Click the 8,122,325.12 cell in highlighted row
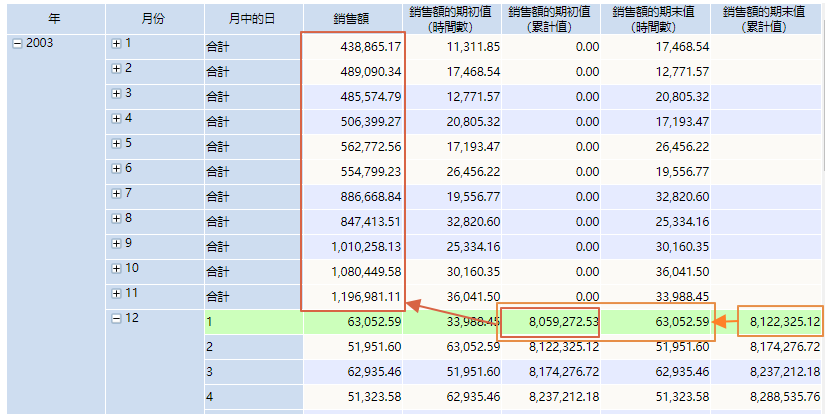 [x=780, y=322]
